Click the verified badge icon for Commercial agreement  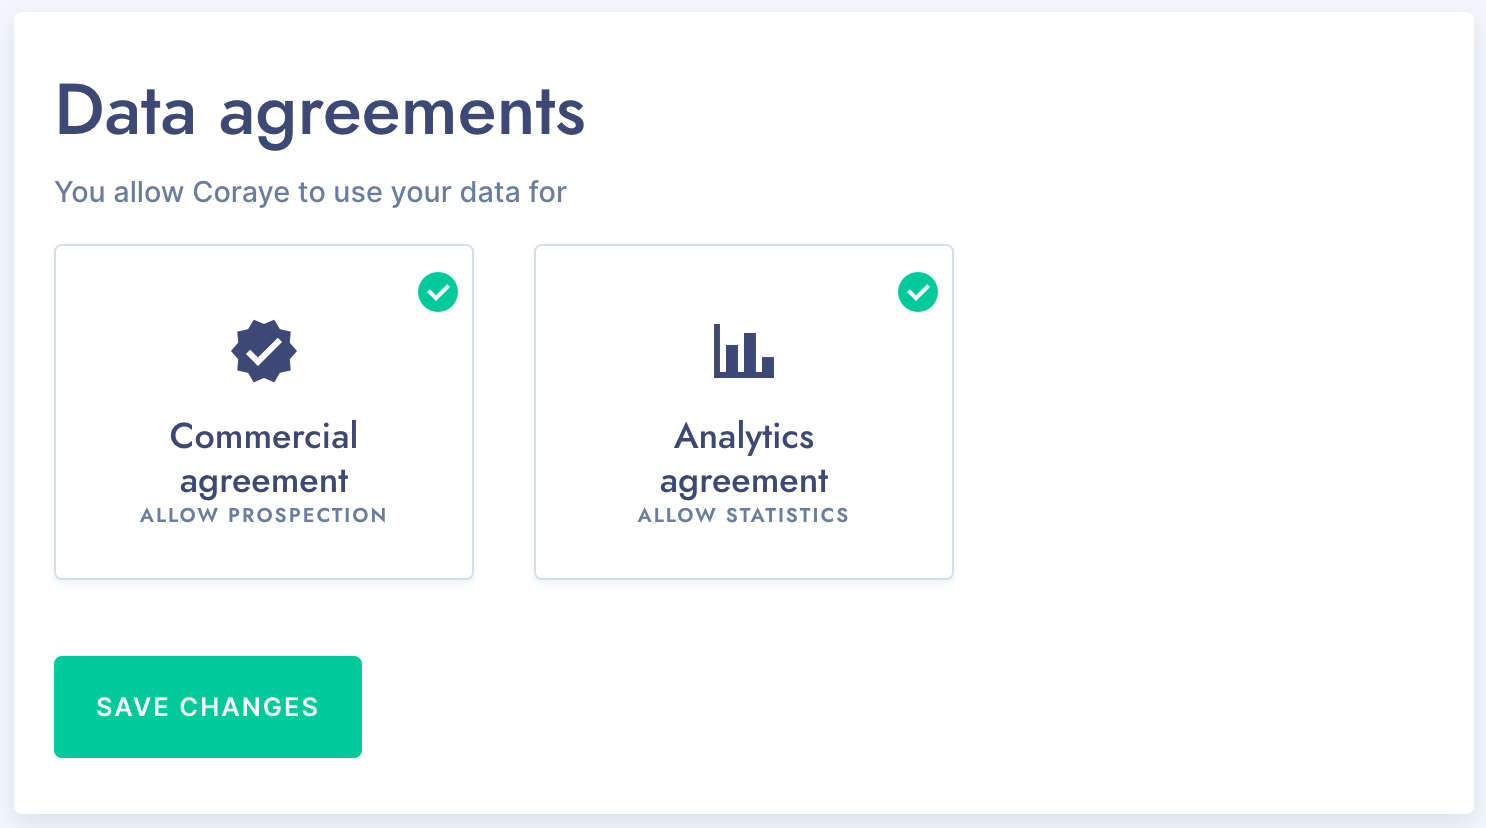point(264,351)
